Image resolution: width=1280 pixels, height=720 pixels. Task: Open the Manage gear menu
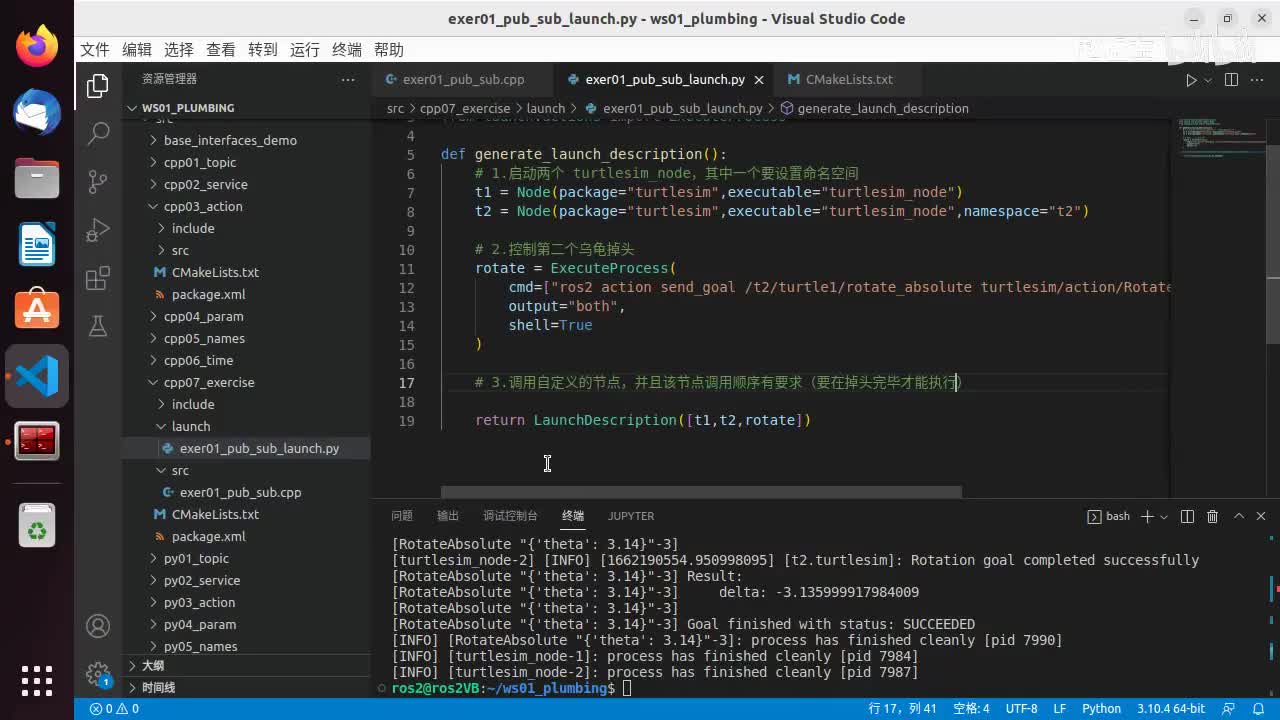(97, 673)
